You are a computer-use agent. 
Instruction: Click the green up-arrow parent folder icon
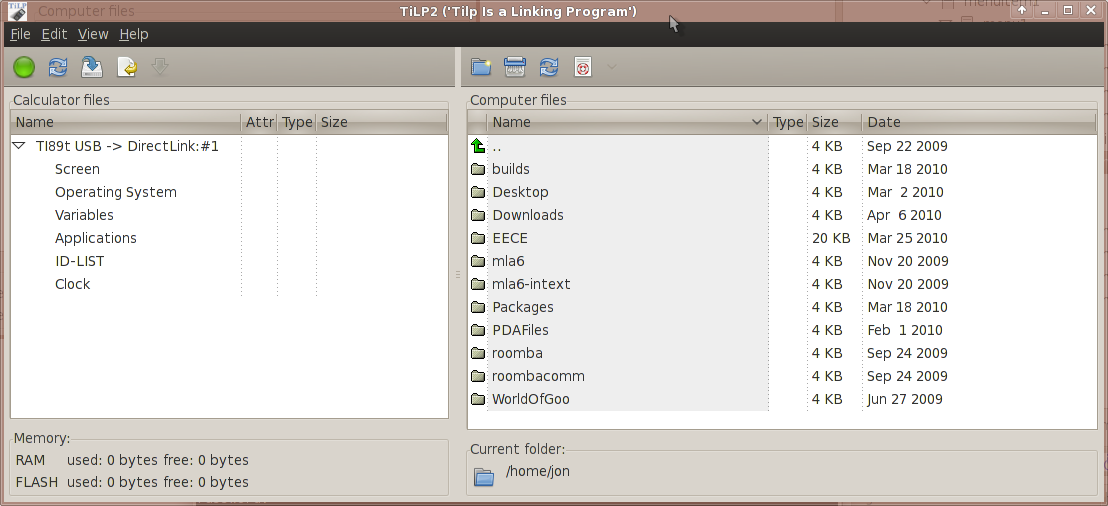(478, 146)
